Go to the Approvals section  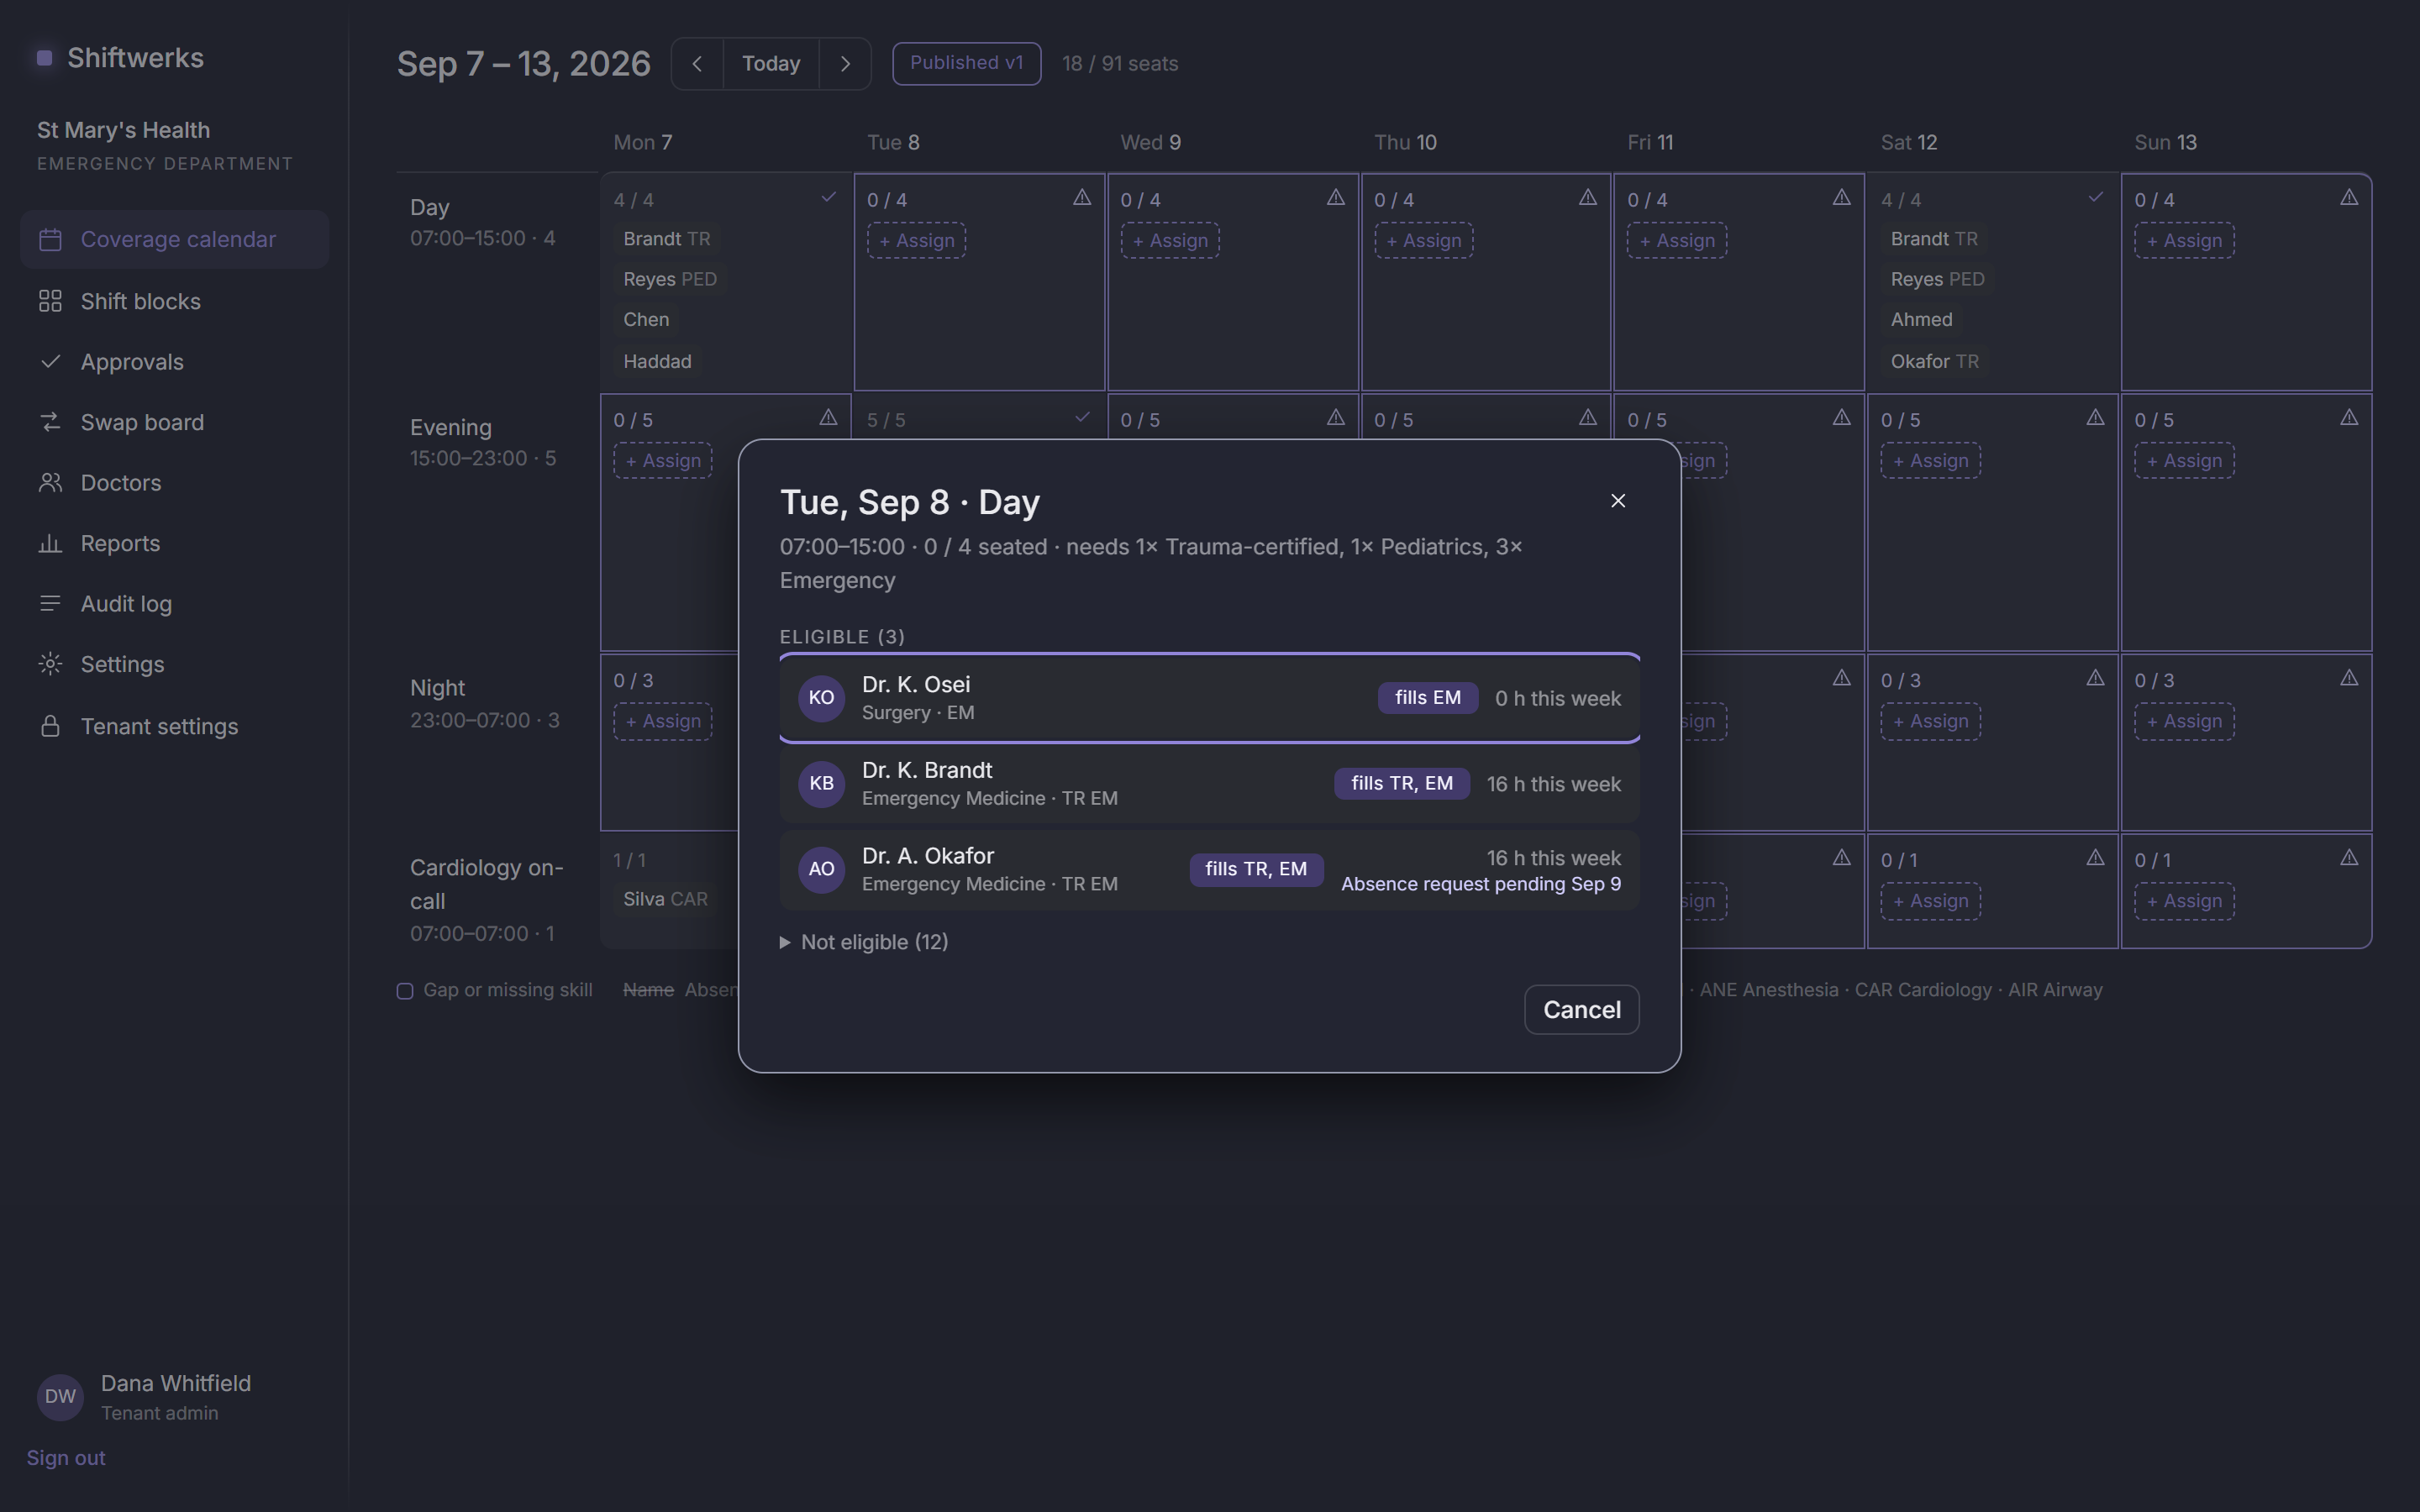[x=175, y=362]
